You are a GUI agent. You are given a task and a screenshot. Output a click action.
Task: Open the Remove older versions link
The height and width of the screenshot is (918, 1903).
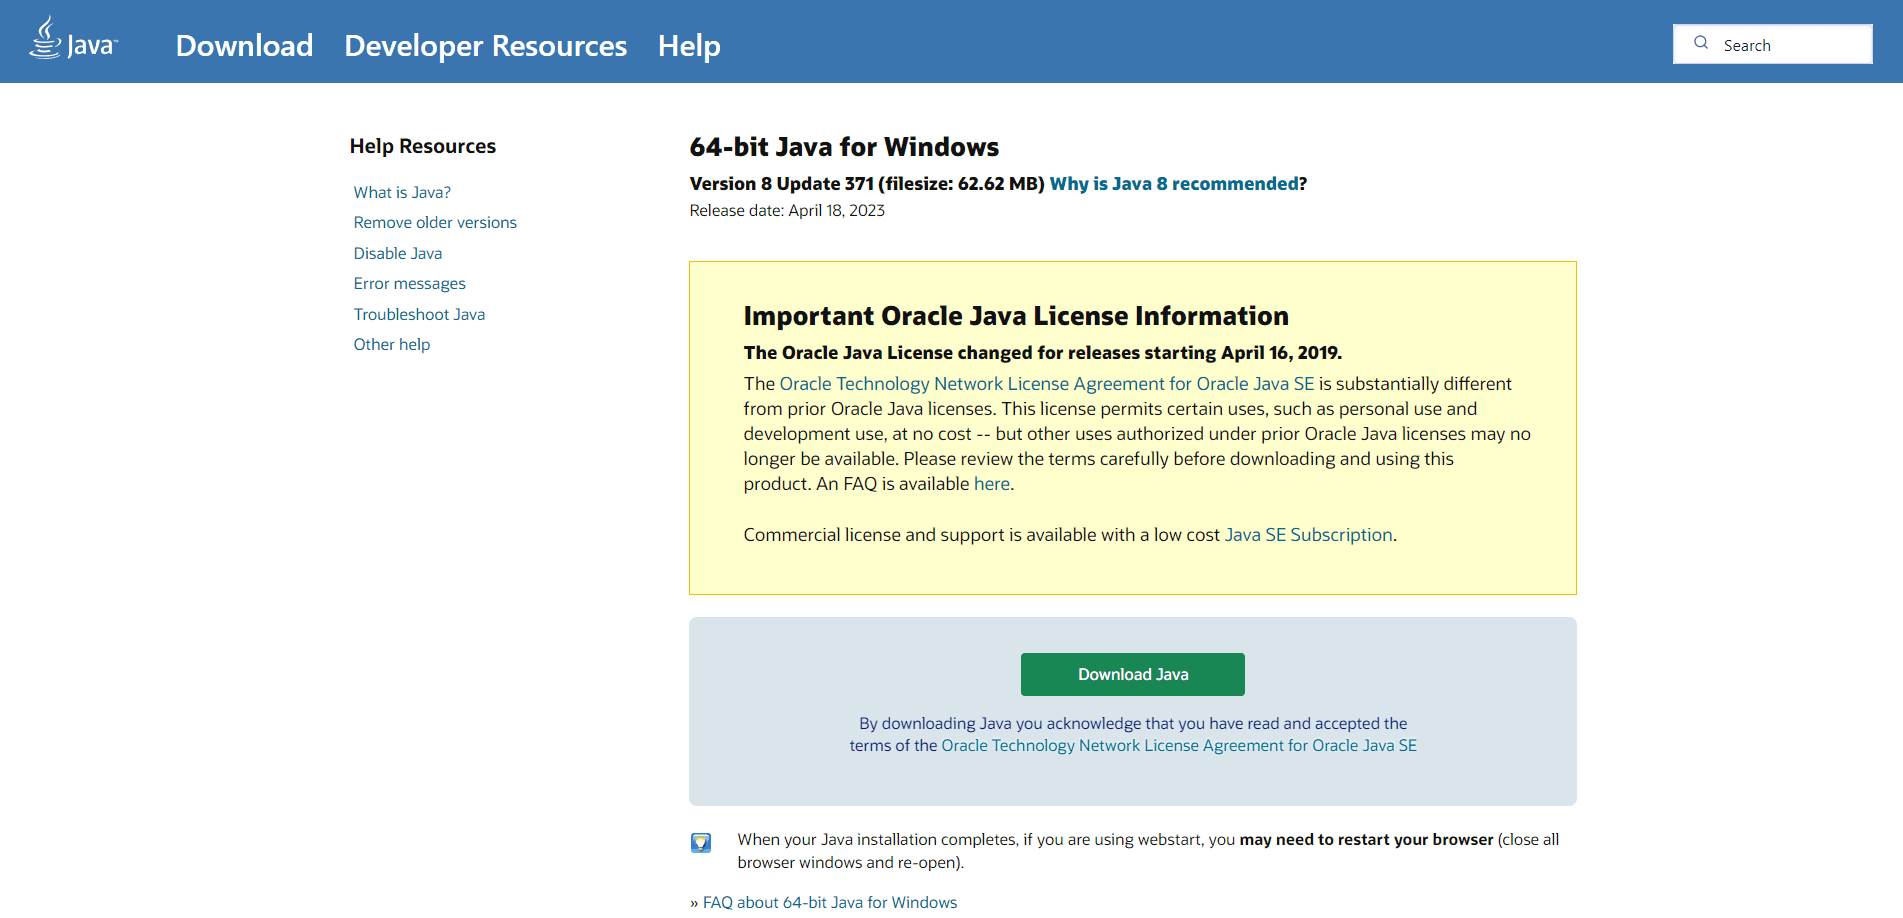[435, 222]
